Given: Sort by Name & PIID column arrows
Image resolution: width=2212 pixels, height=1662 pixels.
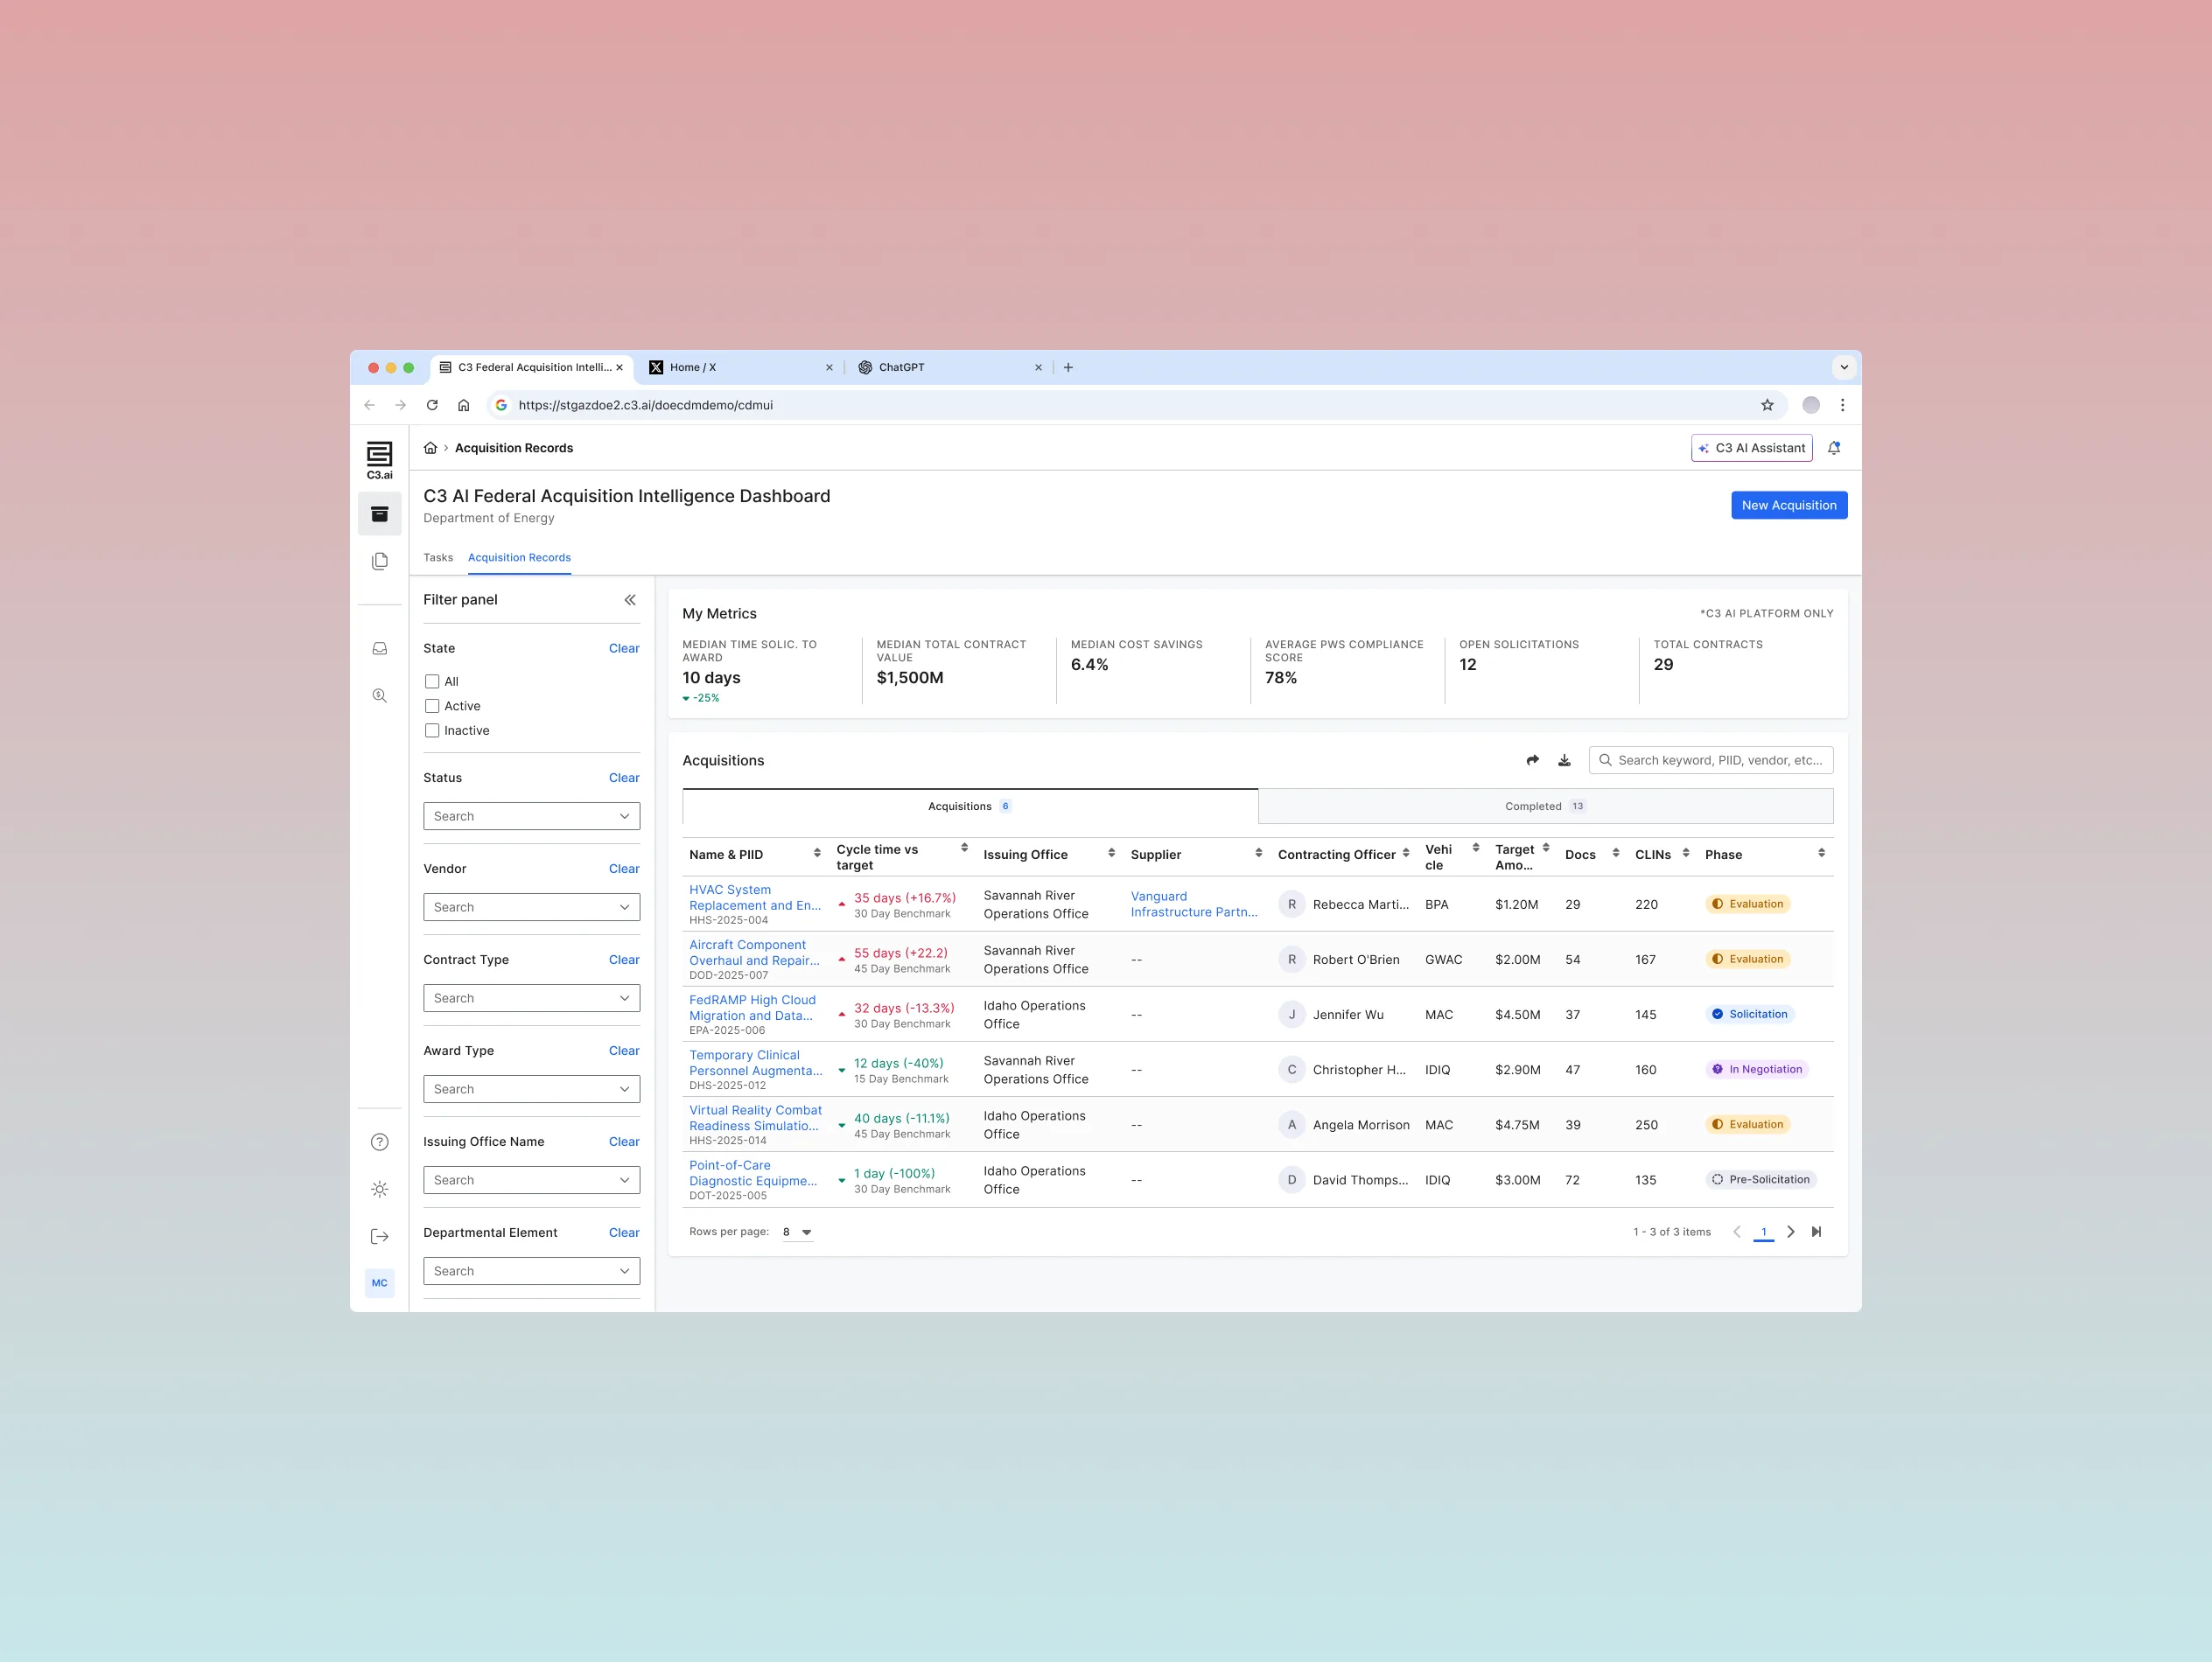Looking at the screenshot, I should [817, 853].
